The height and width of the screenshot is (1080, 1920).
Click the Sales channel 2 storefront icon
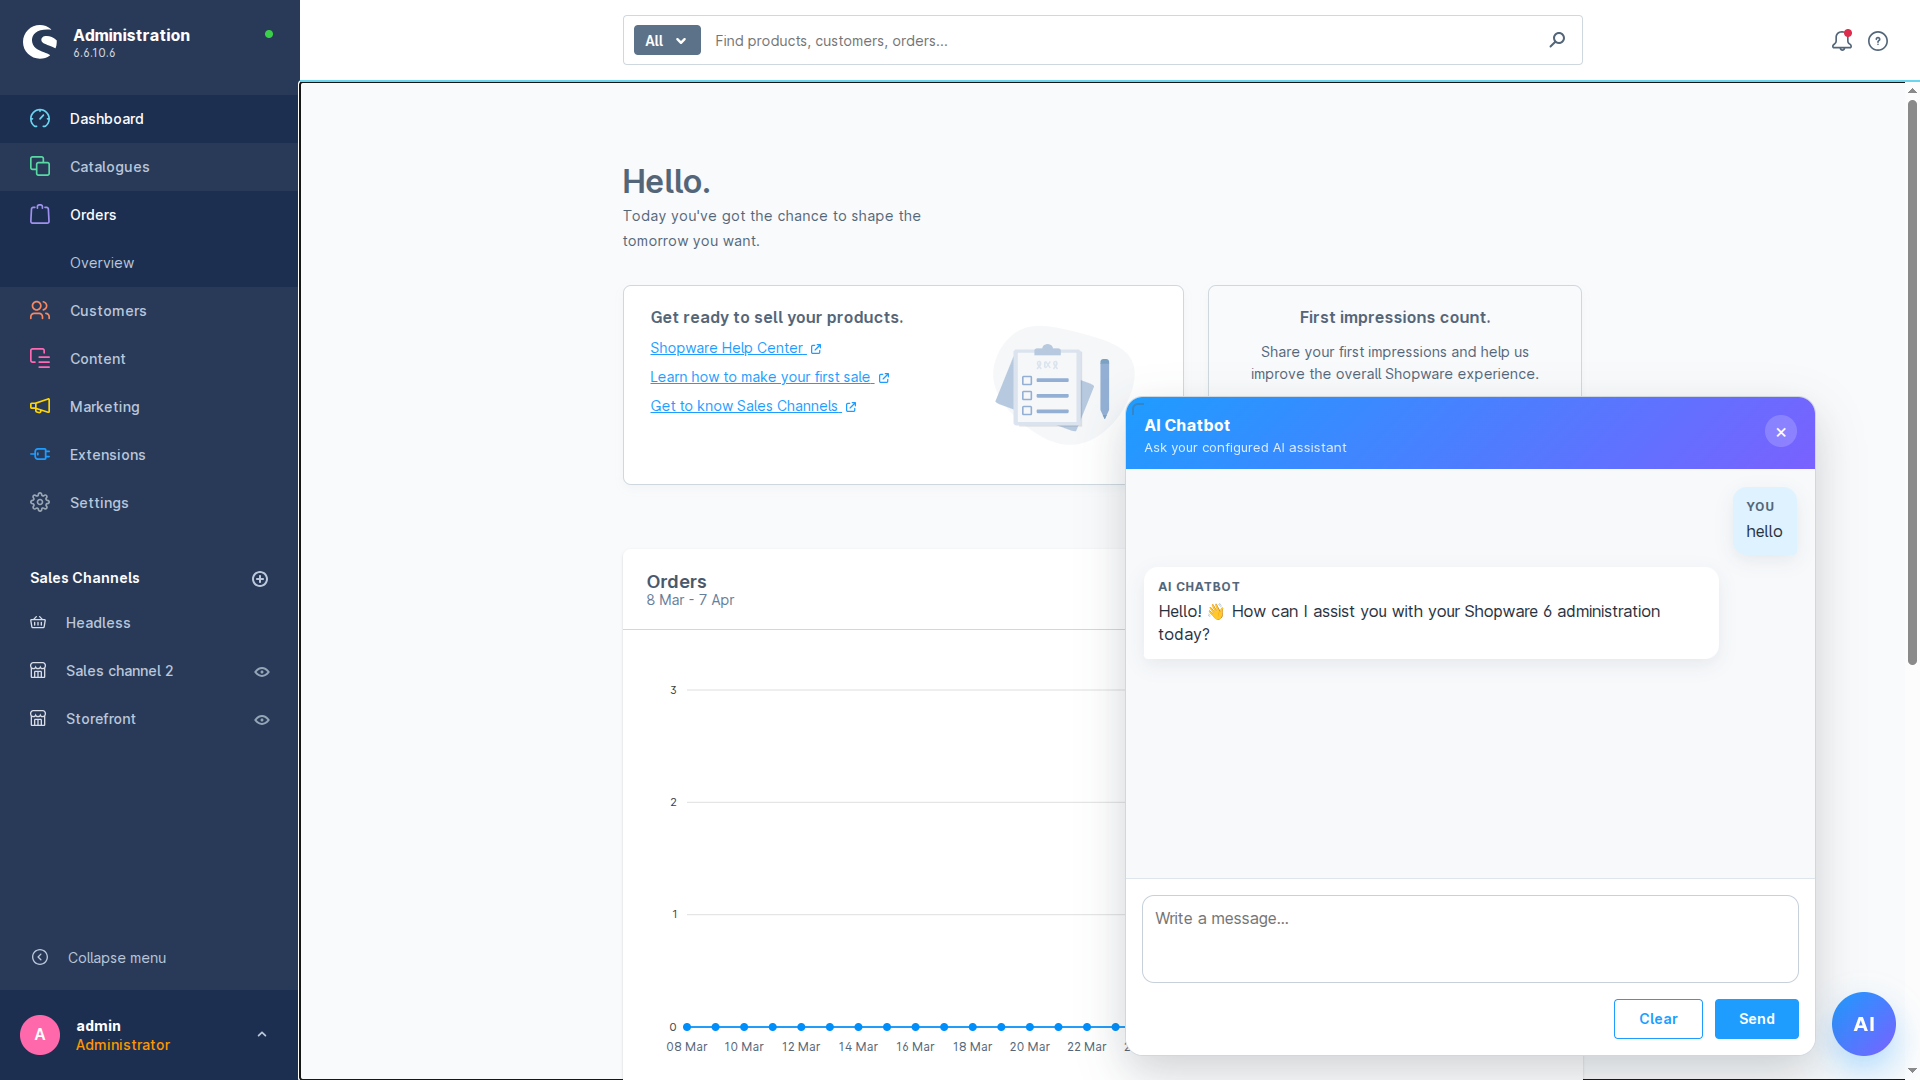pos(38,671)
